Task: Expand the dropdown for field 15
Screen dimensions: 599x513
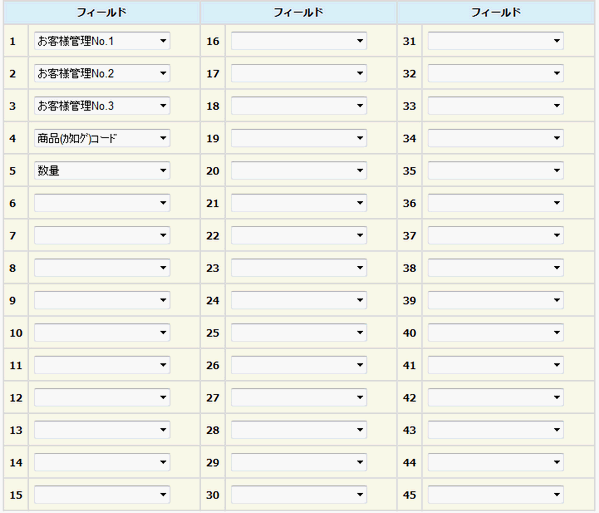Action: coord(102,495)
